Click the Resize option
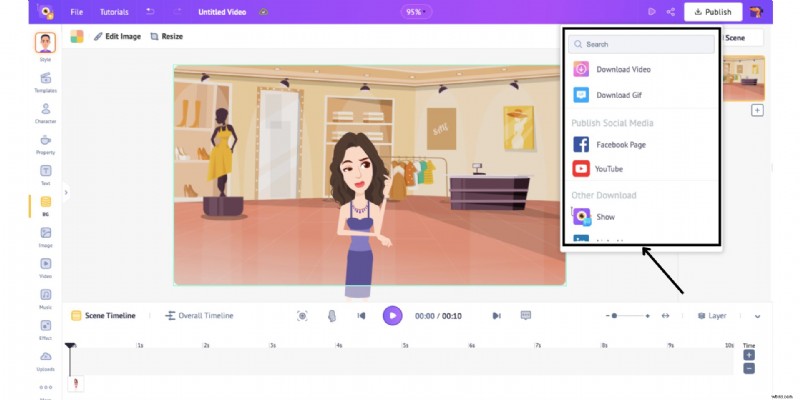The height and width of the screenshot is (400, 800). pyautogui.click(x=167, y=36)
